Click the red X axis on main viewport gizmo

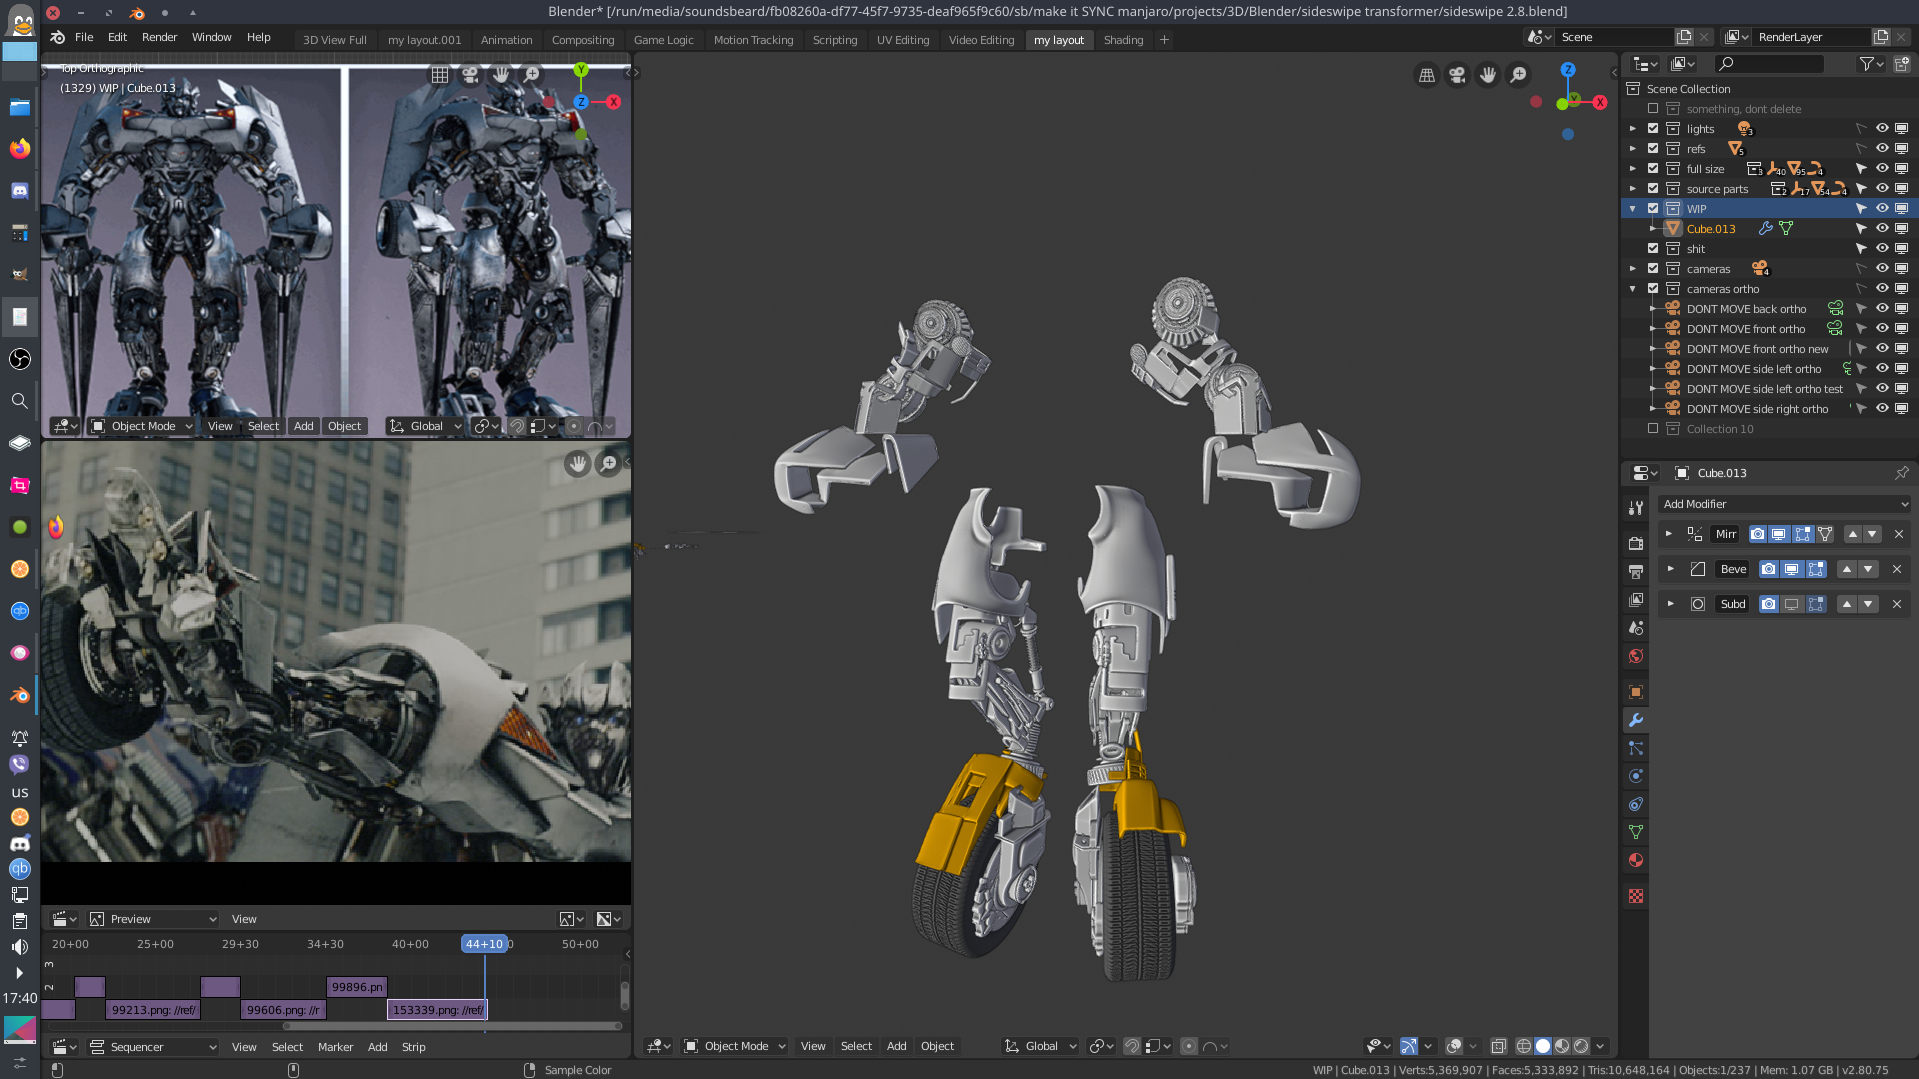coord(1600,102)
